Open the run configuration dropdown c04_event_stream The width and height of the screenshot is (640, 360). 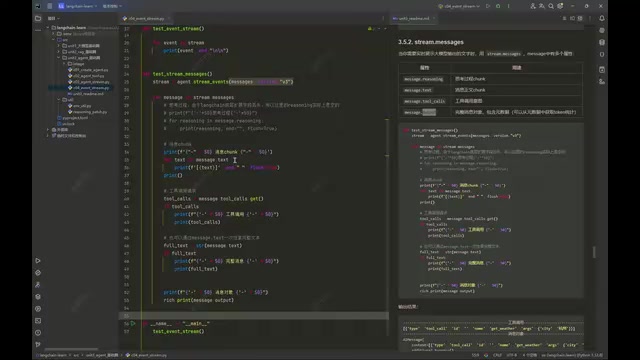tap(459, 6)
